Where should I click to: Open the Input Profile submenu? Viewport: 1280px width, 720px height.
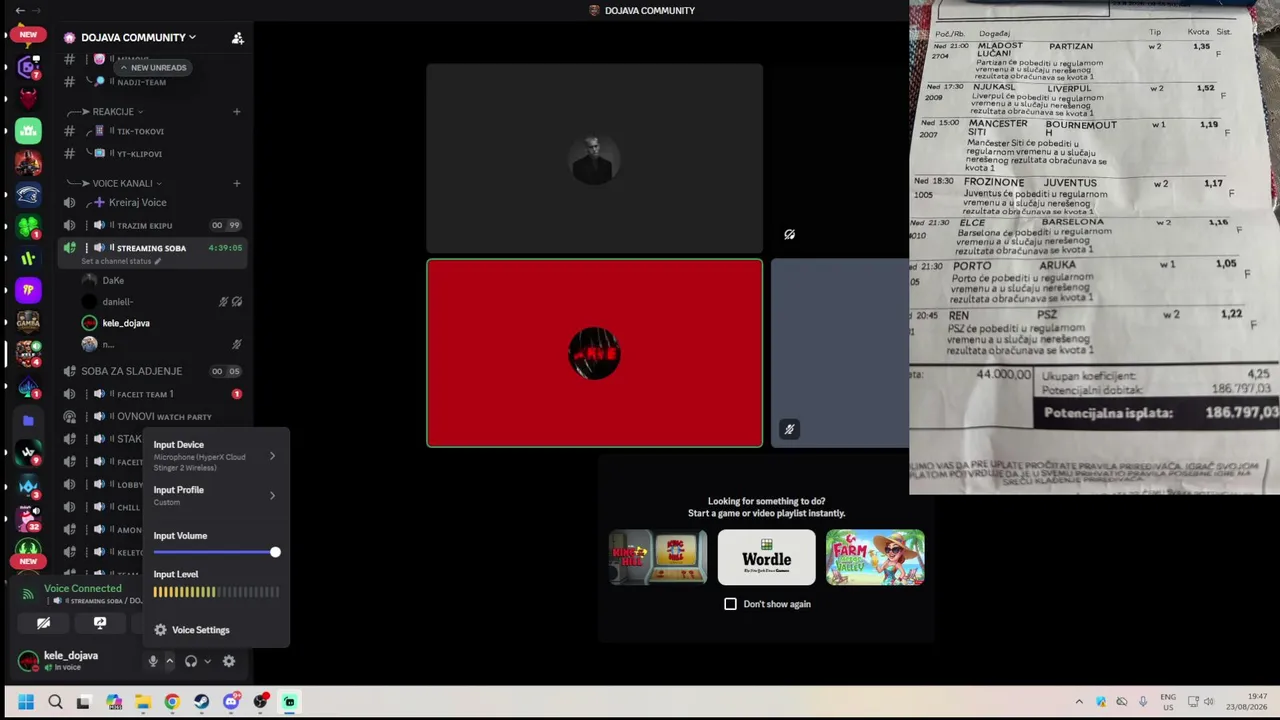[x=215, y=495]
